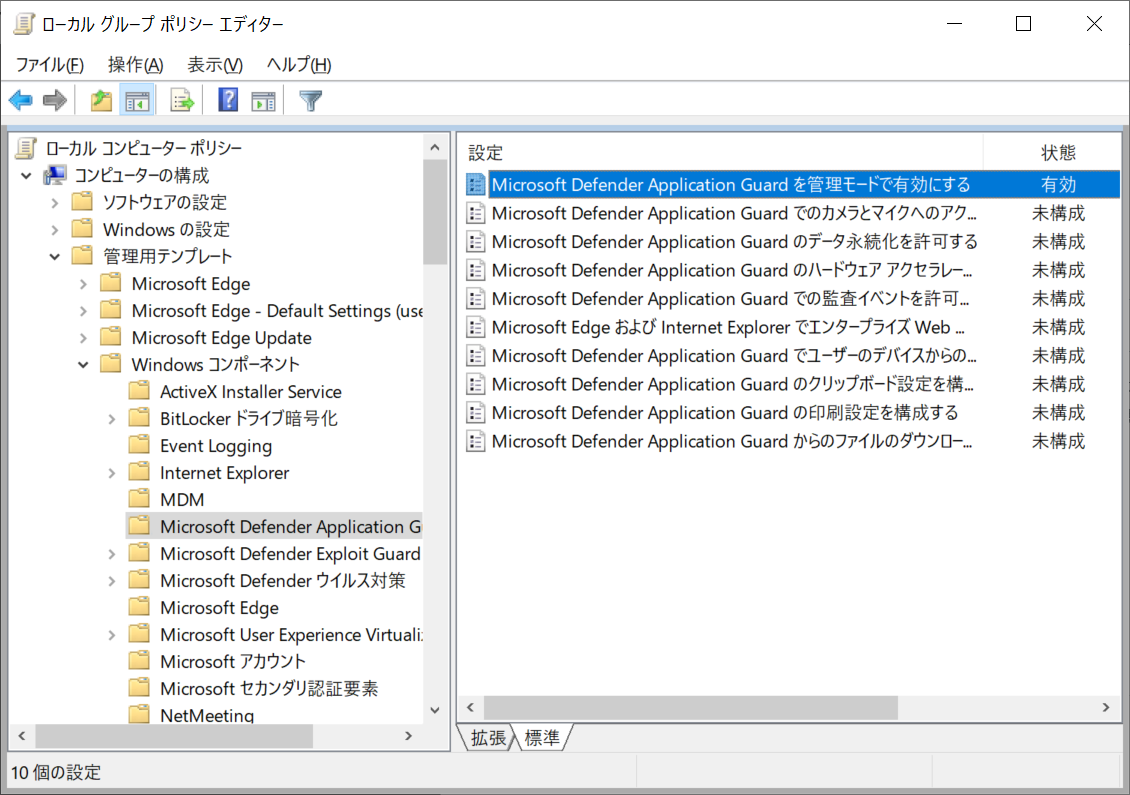Click policy icon for 印刷設定を構成する setting
The height and width of the screenshot is (795, 1130).
[x=476, y=412]
